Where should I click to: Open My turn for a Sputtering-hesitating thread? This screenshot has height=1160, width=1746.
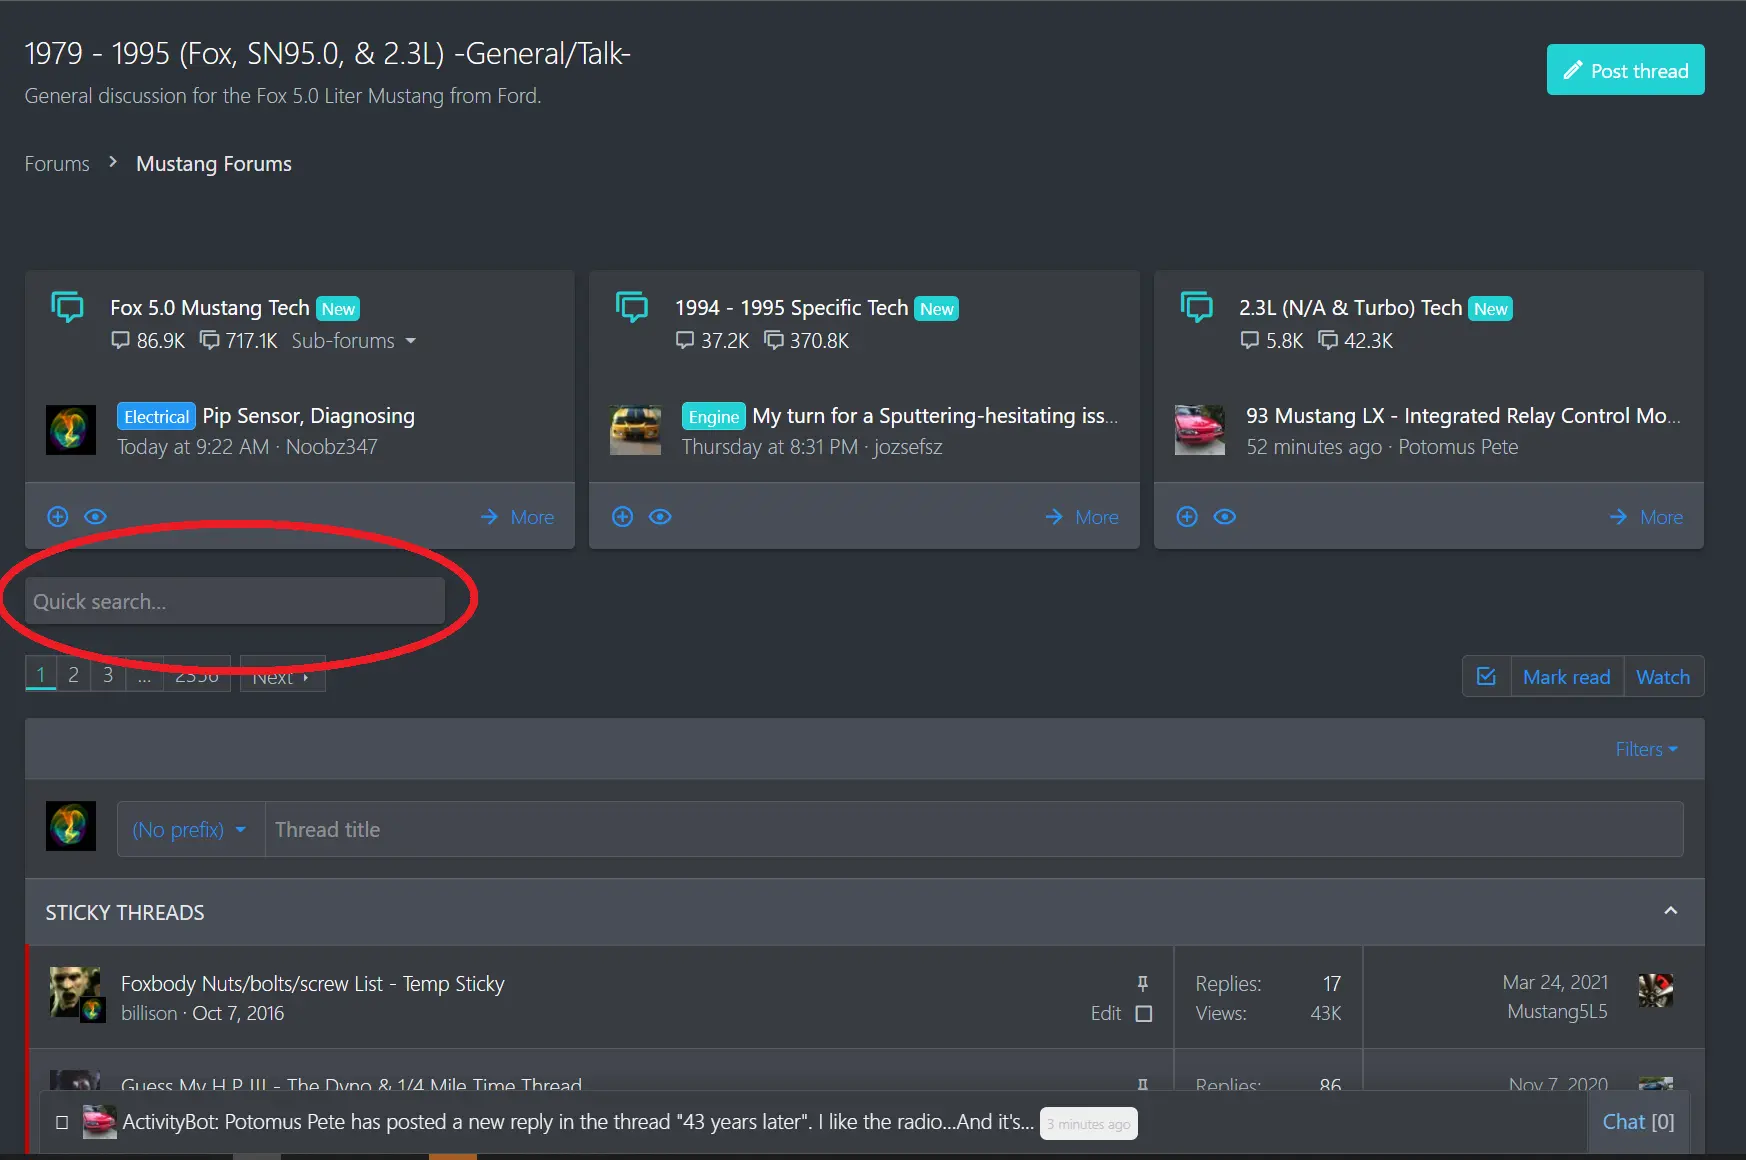tap(936, 416)
